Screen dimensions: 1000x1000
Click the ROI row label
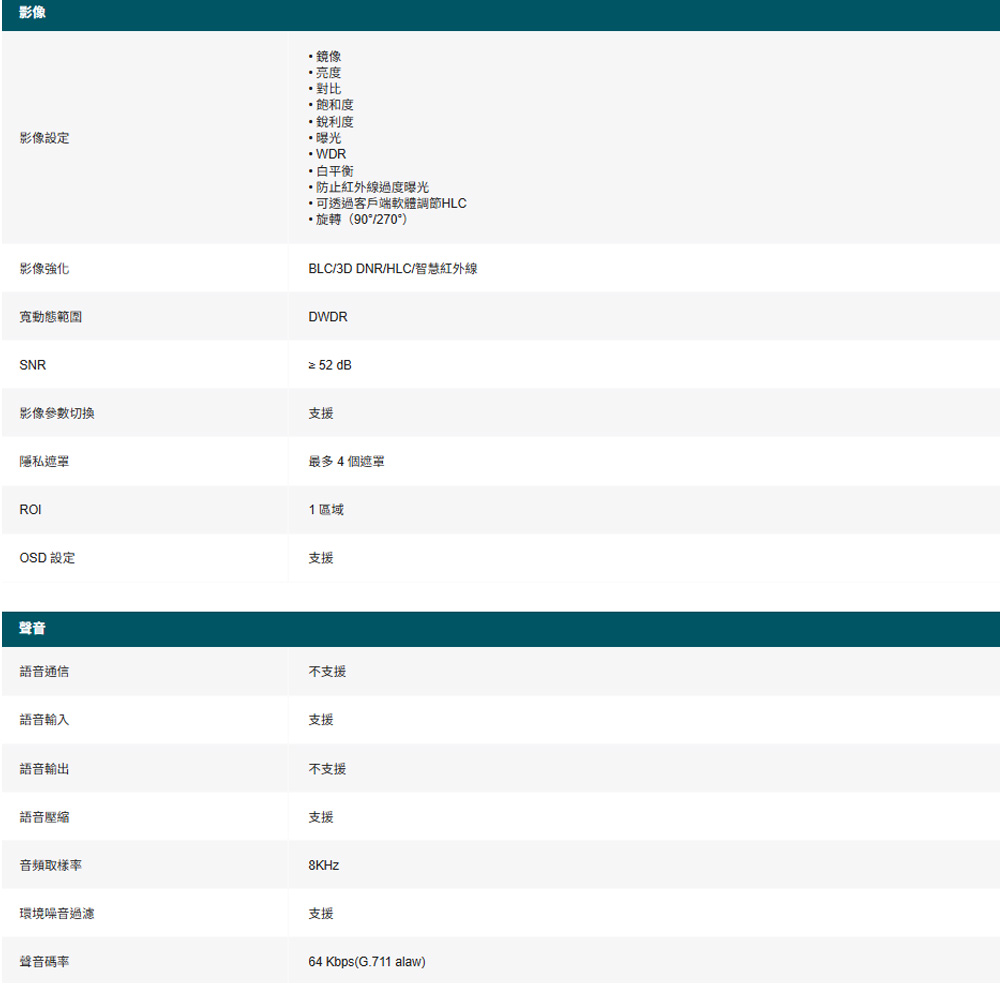[30, 509]
